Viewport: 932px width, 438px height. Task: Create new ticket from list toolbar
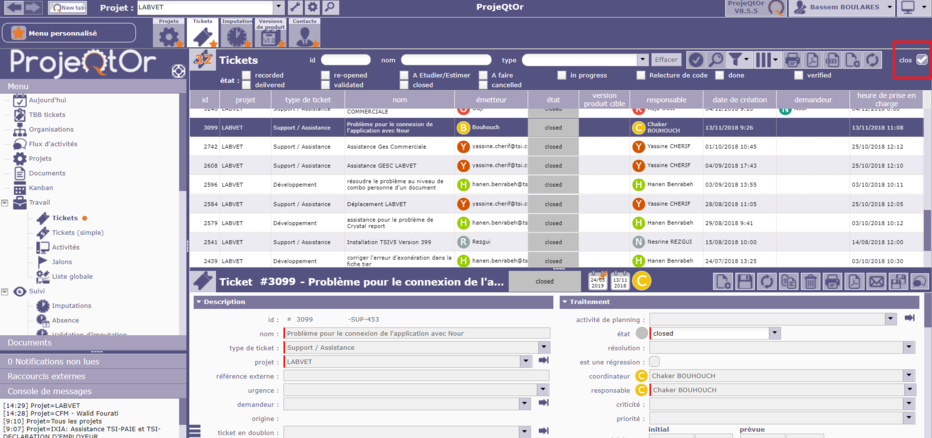tap(853, 60)
